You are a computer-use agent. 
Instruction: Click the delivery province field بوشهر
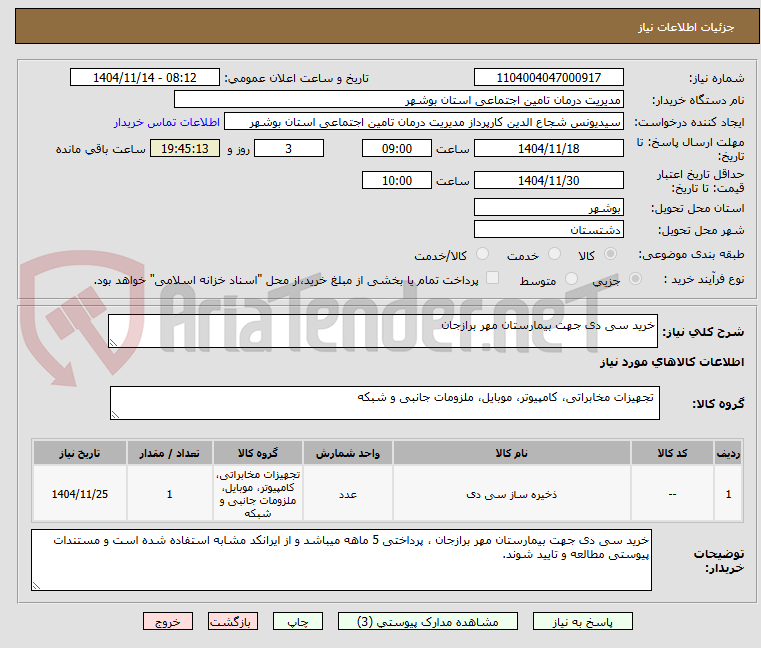point(548,207)
